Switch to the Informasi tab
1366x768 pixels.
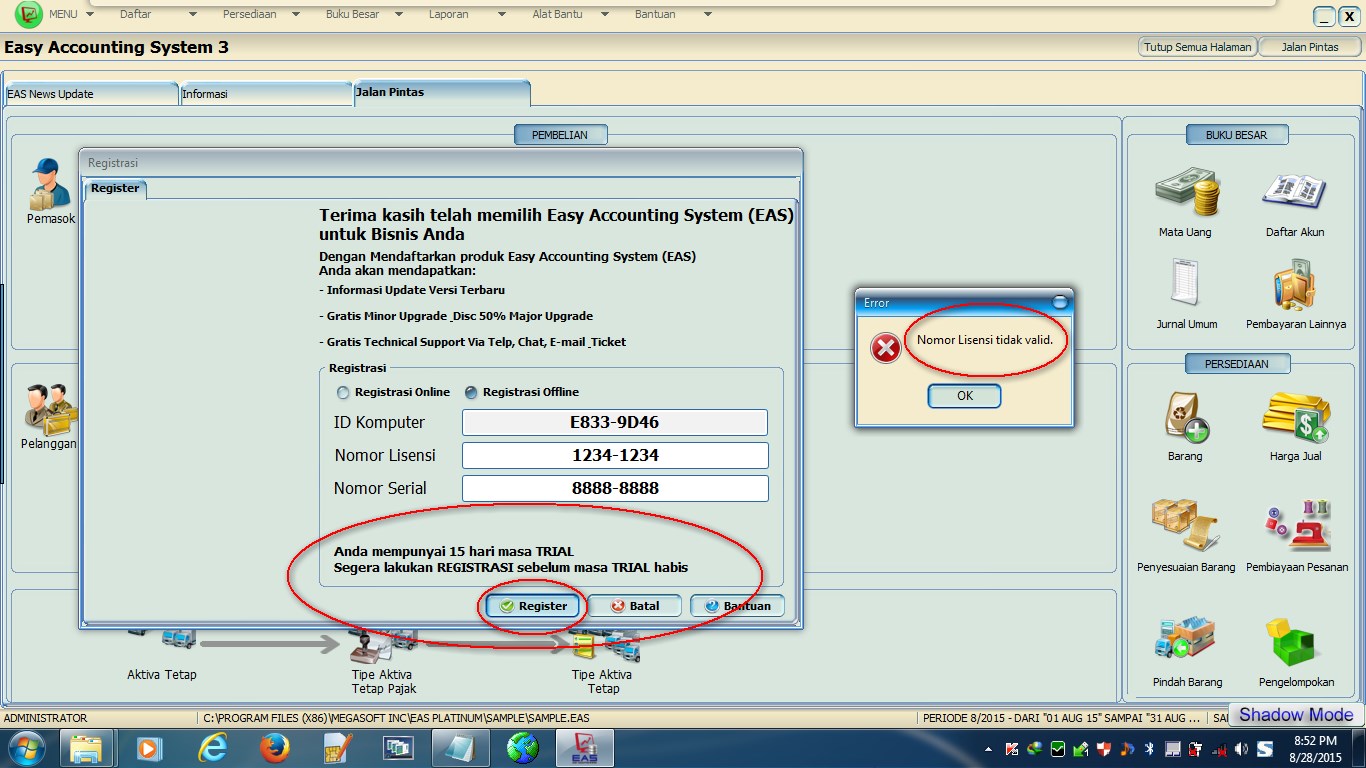(x=265, y=93)
